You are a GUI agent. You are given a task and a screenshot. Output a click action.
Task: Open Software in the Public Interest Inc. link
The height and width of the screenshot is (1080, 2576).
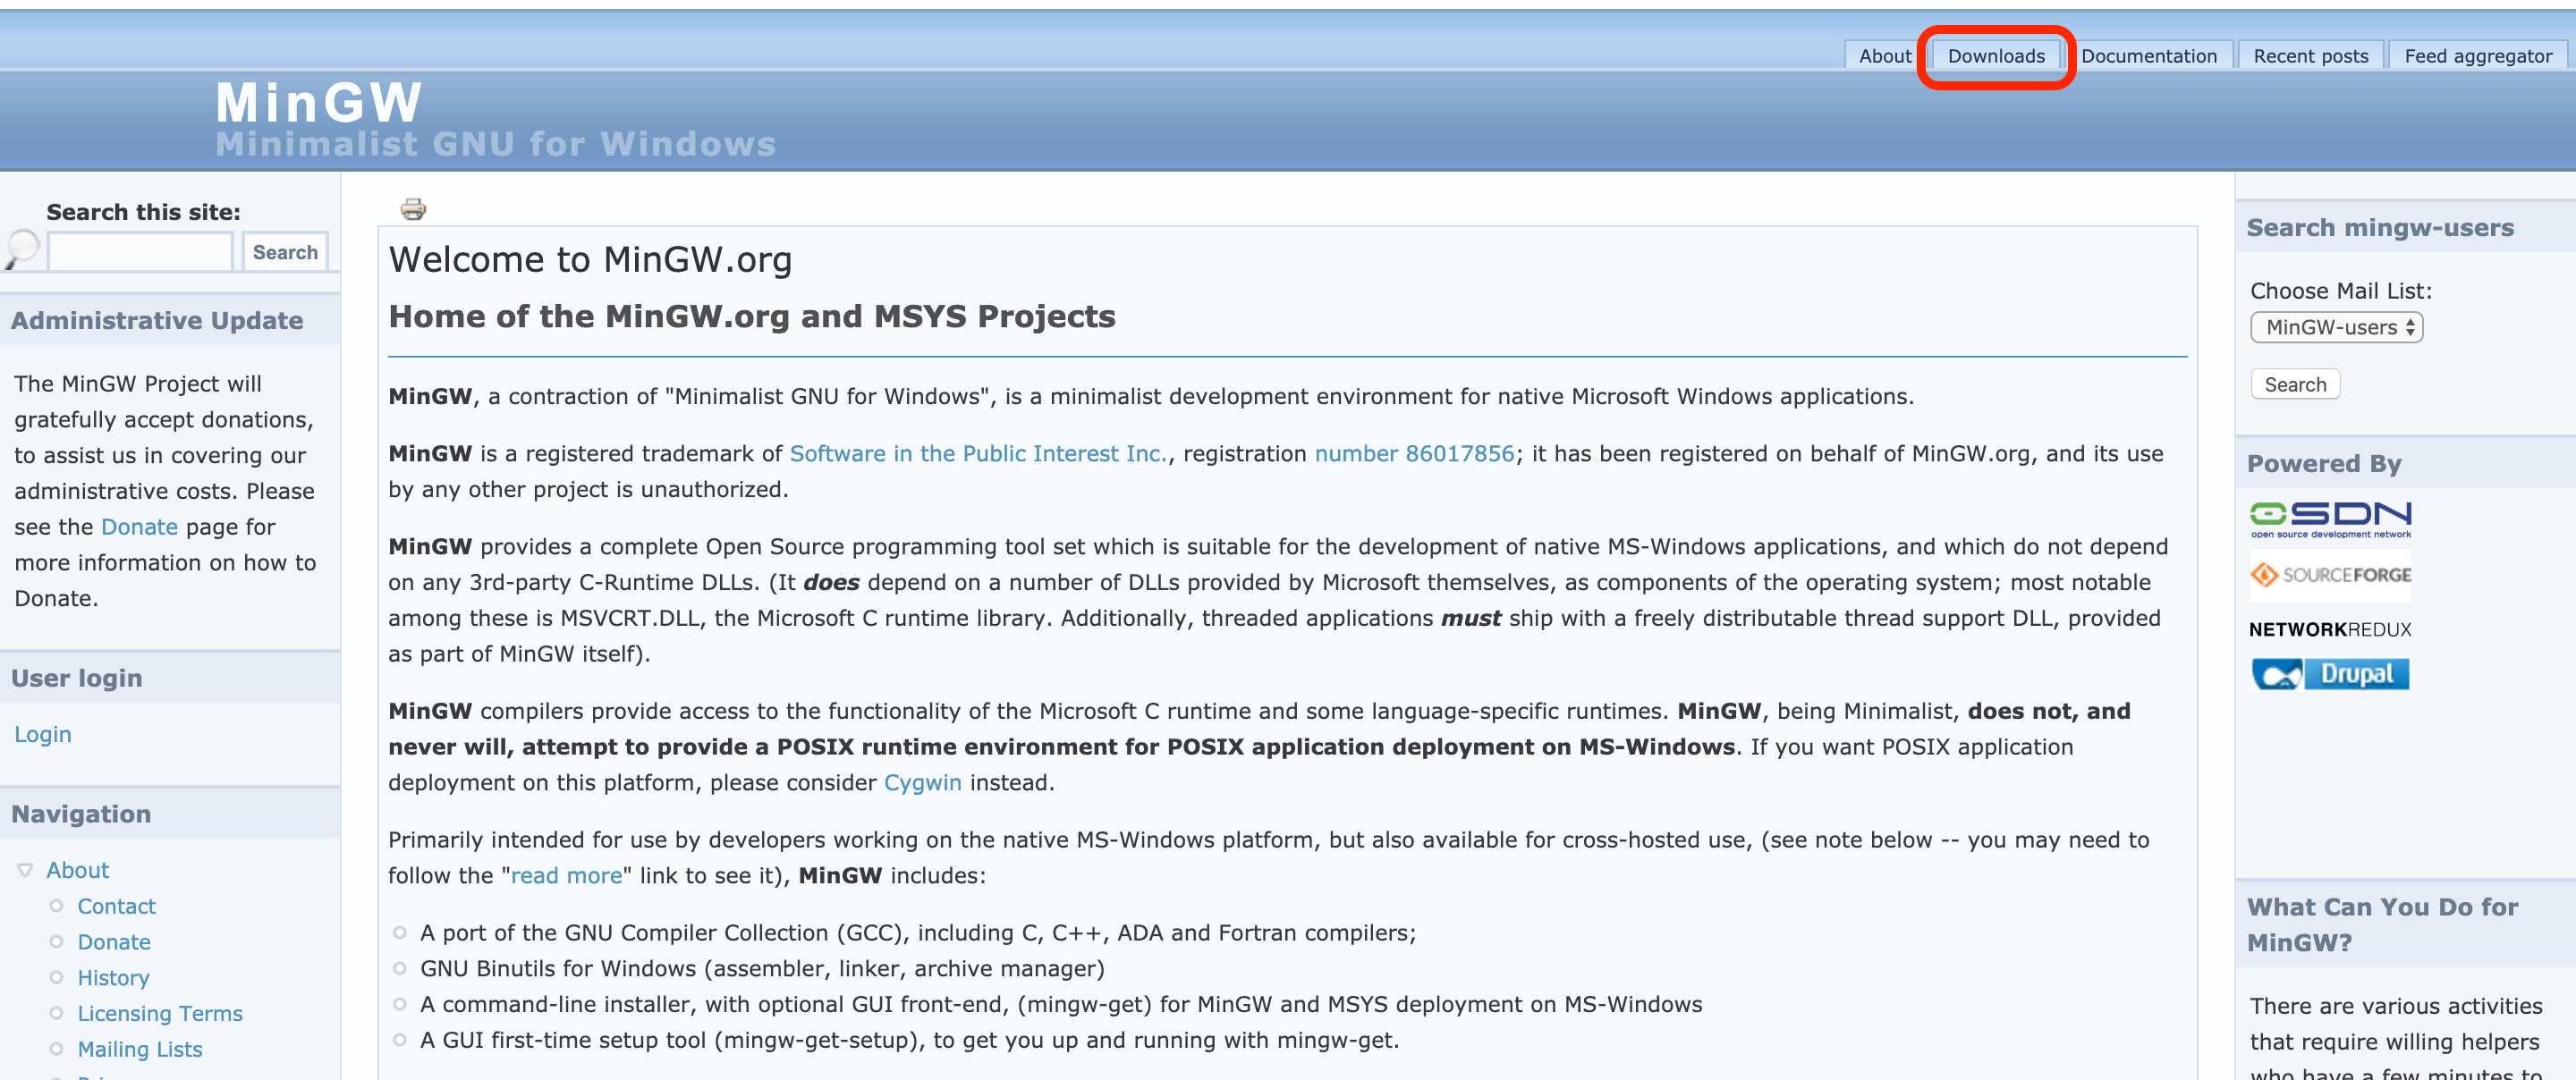(979, 454)
